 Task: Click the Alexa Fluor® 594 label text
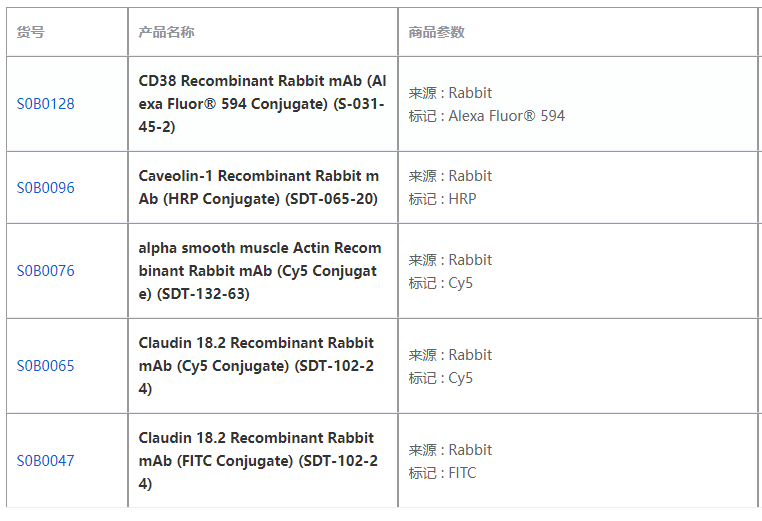[506, 116]
